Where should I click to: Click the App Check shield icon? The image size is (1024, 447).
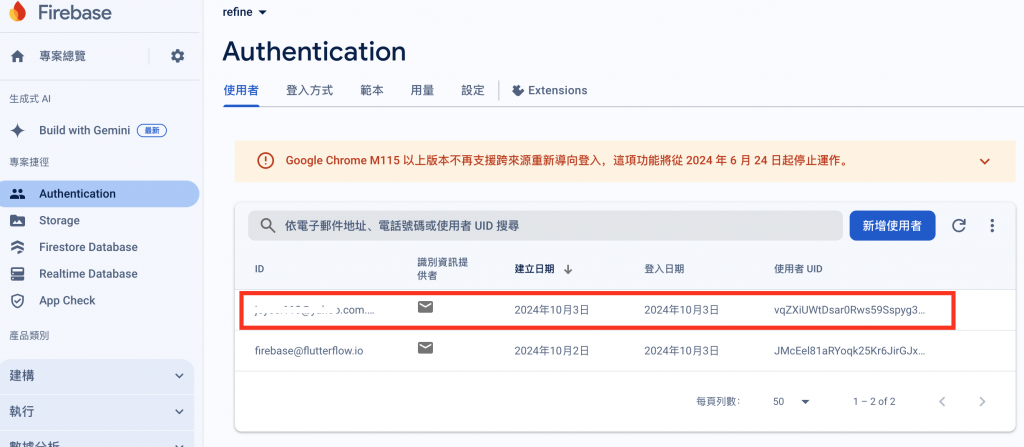(18, 301)
